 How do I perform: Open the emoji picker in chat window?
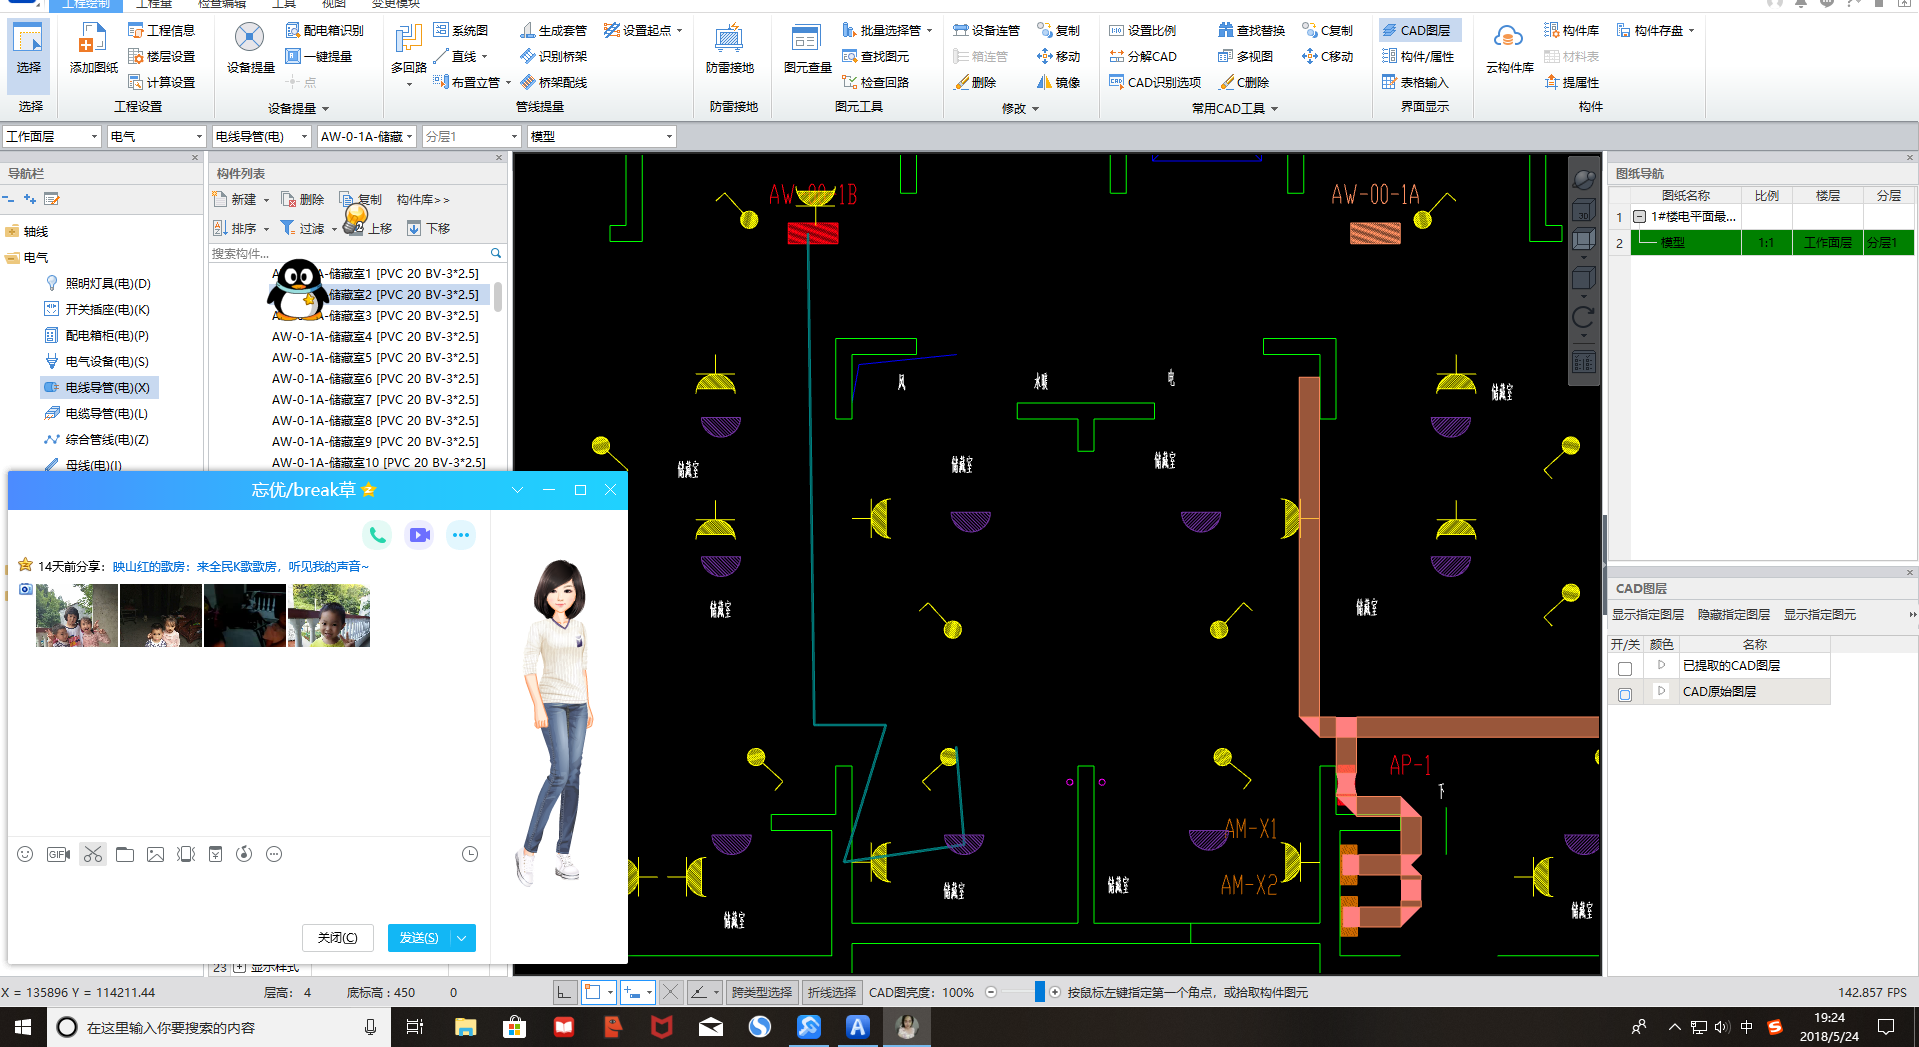pos(26,854)
